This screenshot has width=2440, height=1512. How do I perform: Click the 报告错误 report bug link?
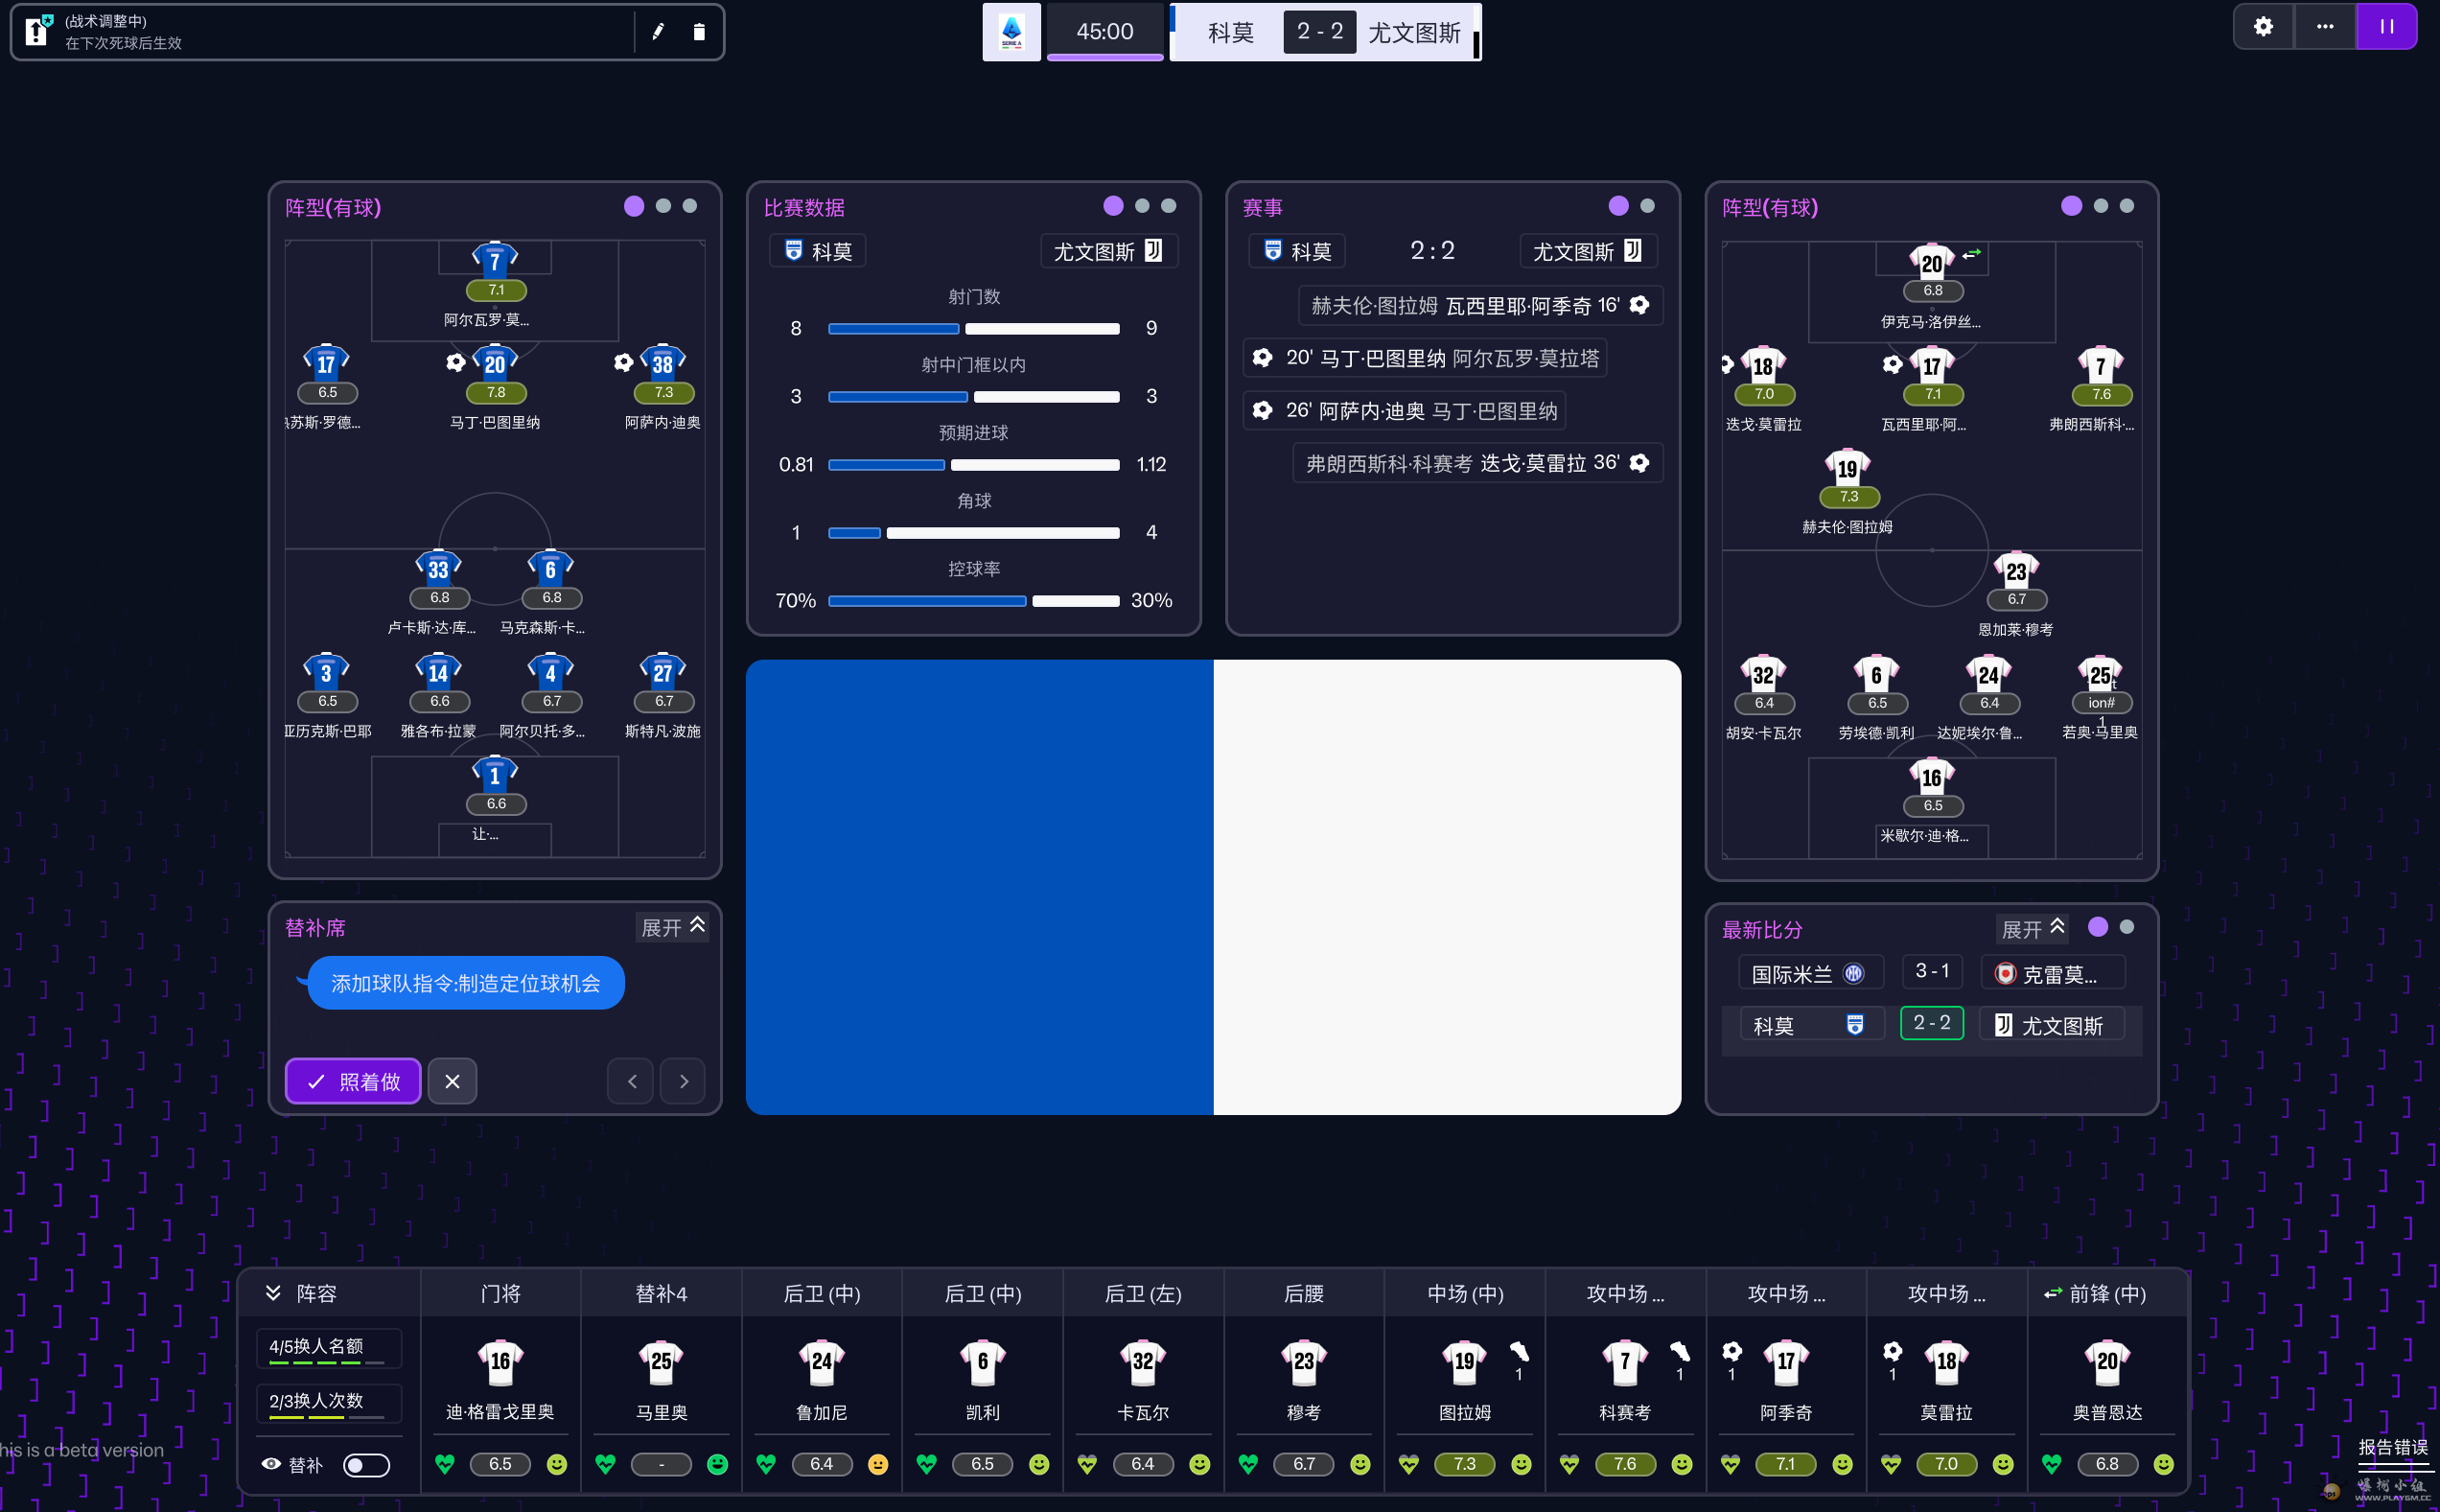pyautogui.click(x=2392, y=1447)
